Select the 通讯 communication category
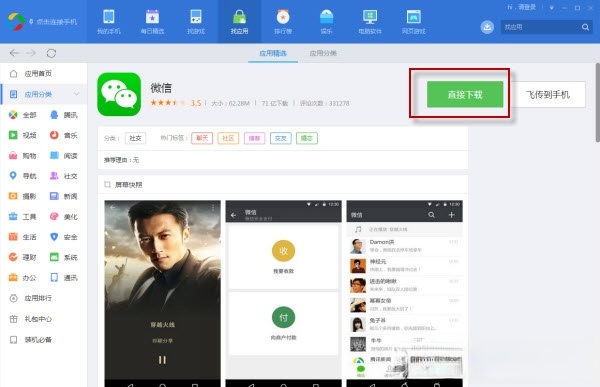 pos(64,278)
